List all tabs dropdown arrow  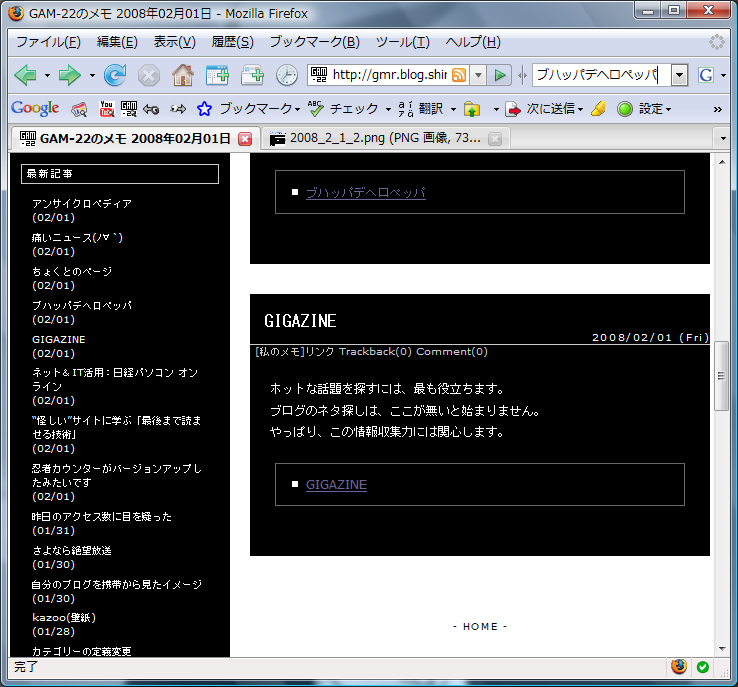pyautogui.click(x=723, y=139)
